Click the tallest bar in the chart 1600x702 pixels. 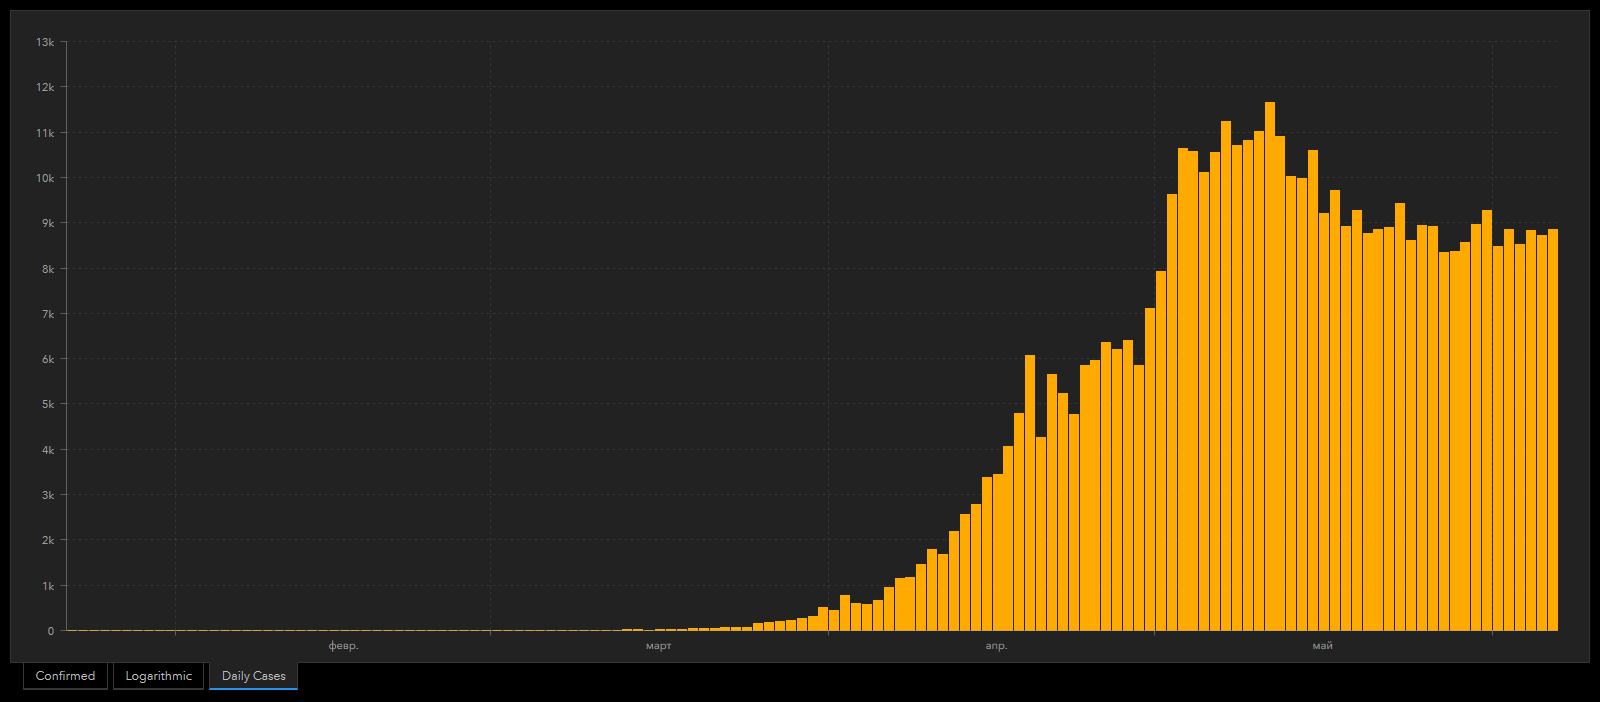click(x=1269, y=370)
